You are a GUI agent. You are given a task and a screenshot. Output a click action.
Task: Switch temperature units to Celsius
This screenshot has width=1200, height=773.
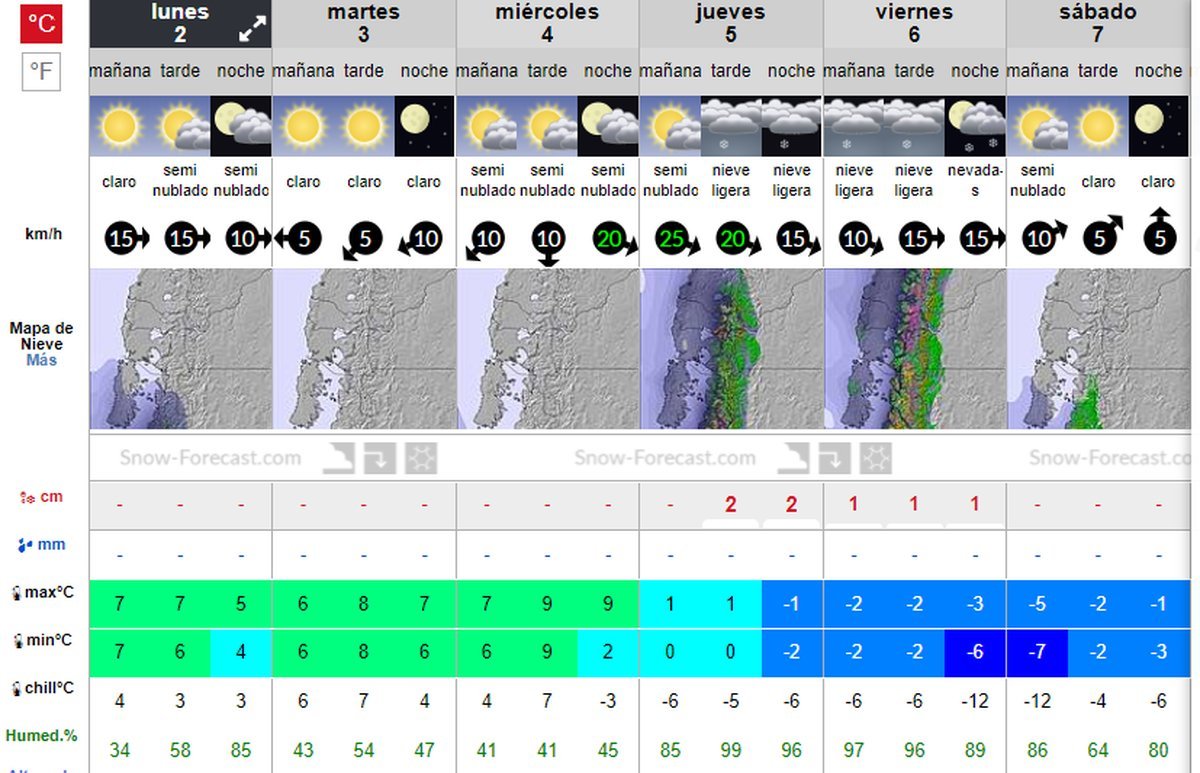(42, 22)
